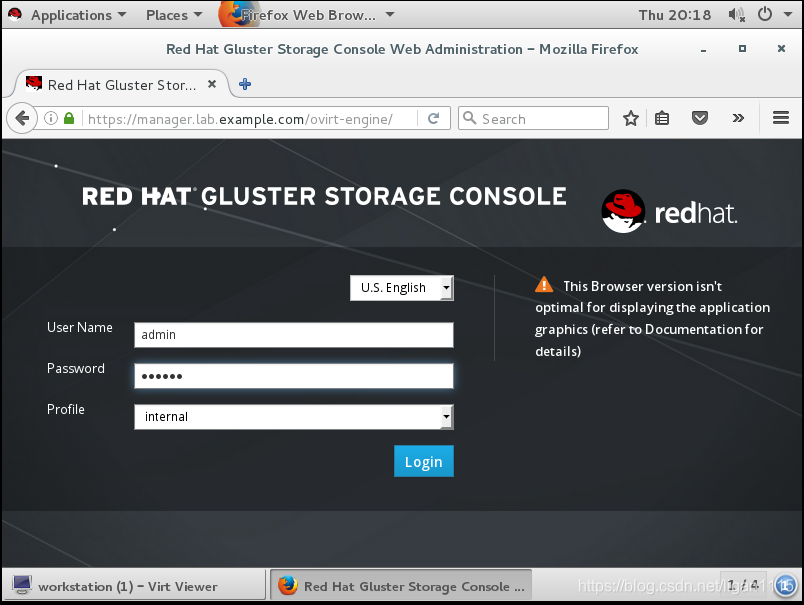Viewport: 804px width, 605px height.
Task: Click the User Name label
Action: 79,327
